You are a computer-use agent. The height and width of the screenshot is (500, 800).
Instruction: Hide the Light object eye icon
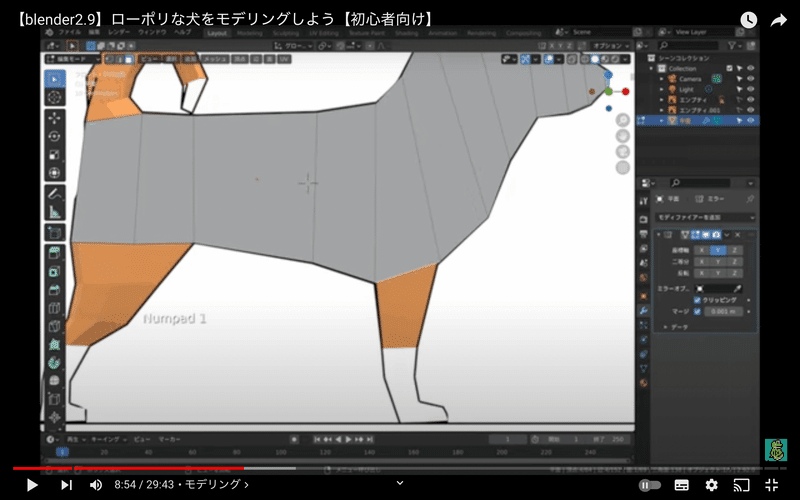tap(751, 89)
